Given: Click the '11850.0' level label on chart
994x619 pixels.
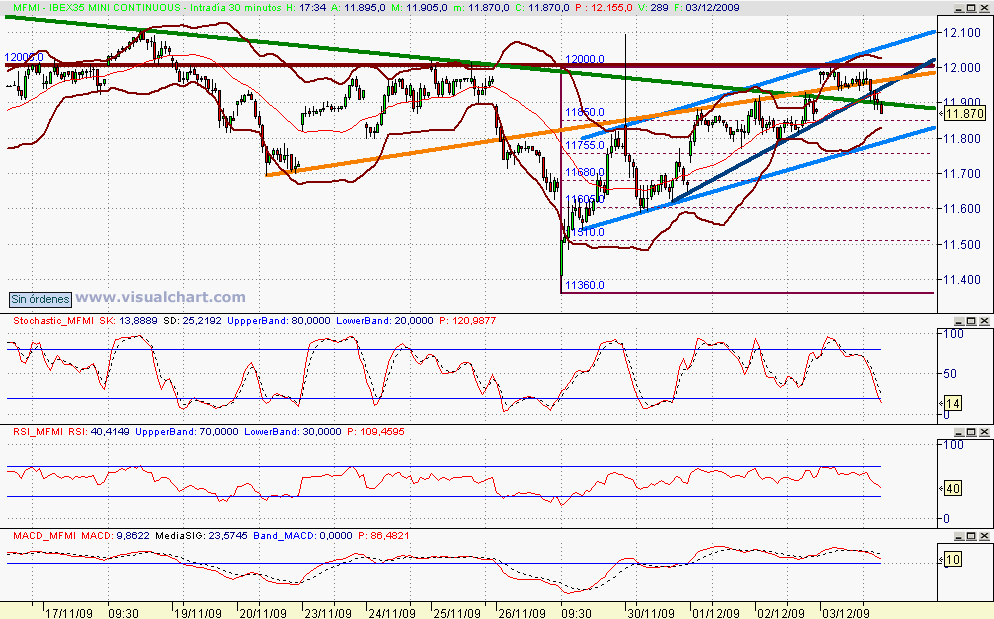Looking at the screenshot, I should [x=584, y=112].
